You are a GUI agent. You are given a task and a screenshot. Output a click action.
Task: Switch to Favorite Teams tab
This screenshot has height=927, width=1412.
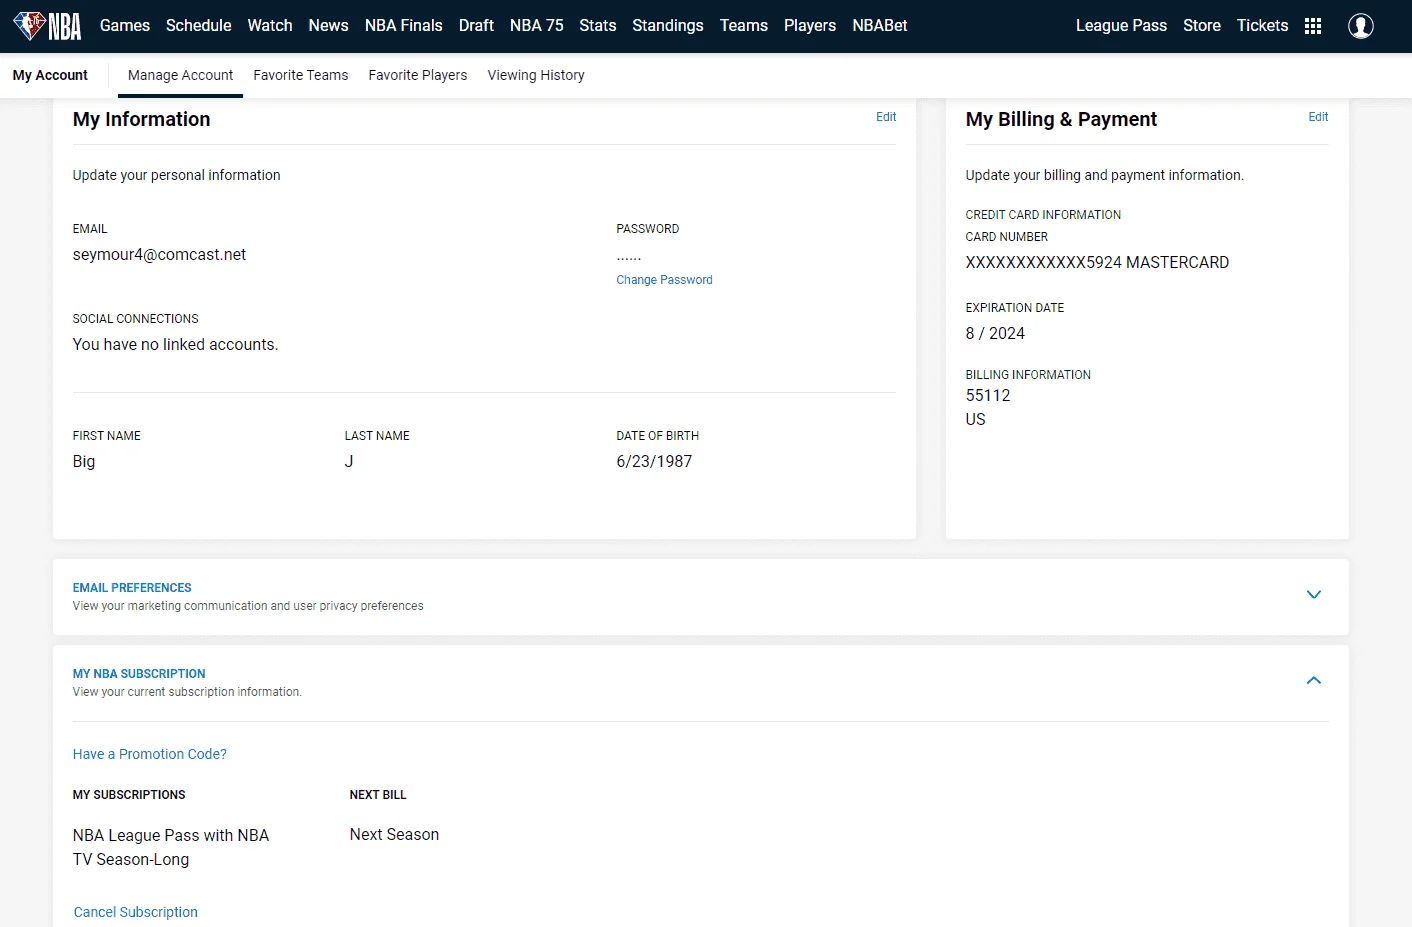pyautogui.click(x=301, y=75)
